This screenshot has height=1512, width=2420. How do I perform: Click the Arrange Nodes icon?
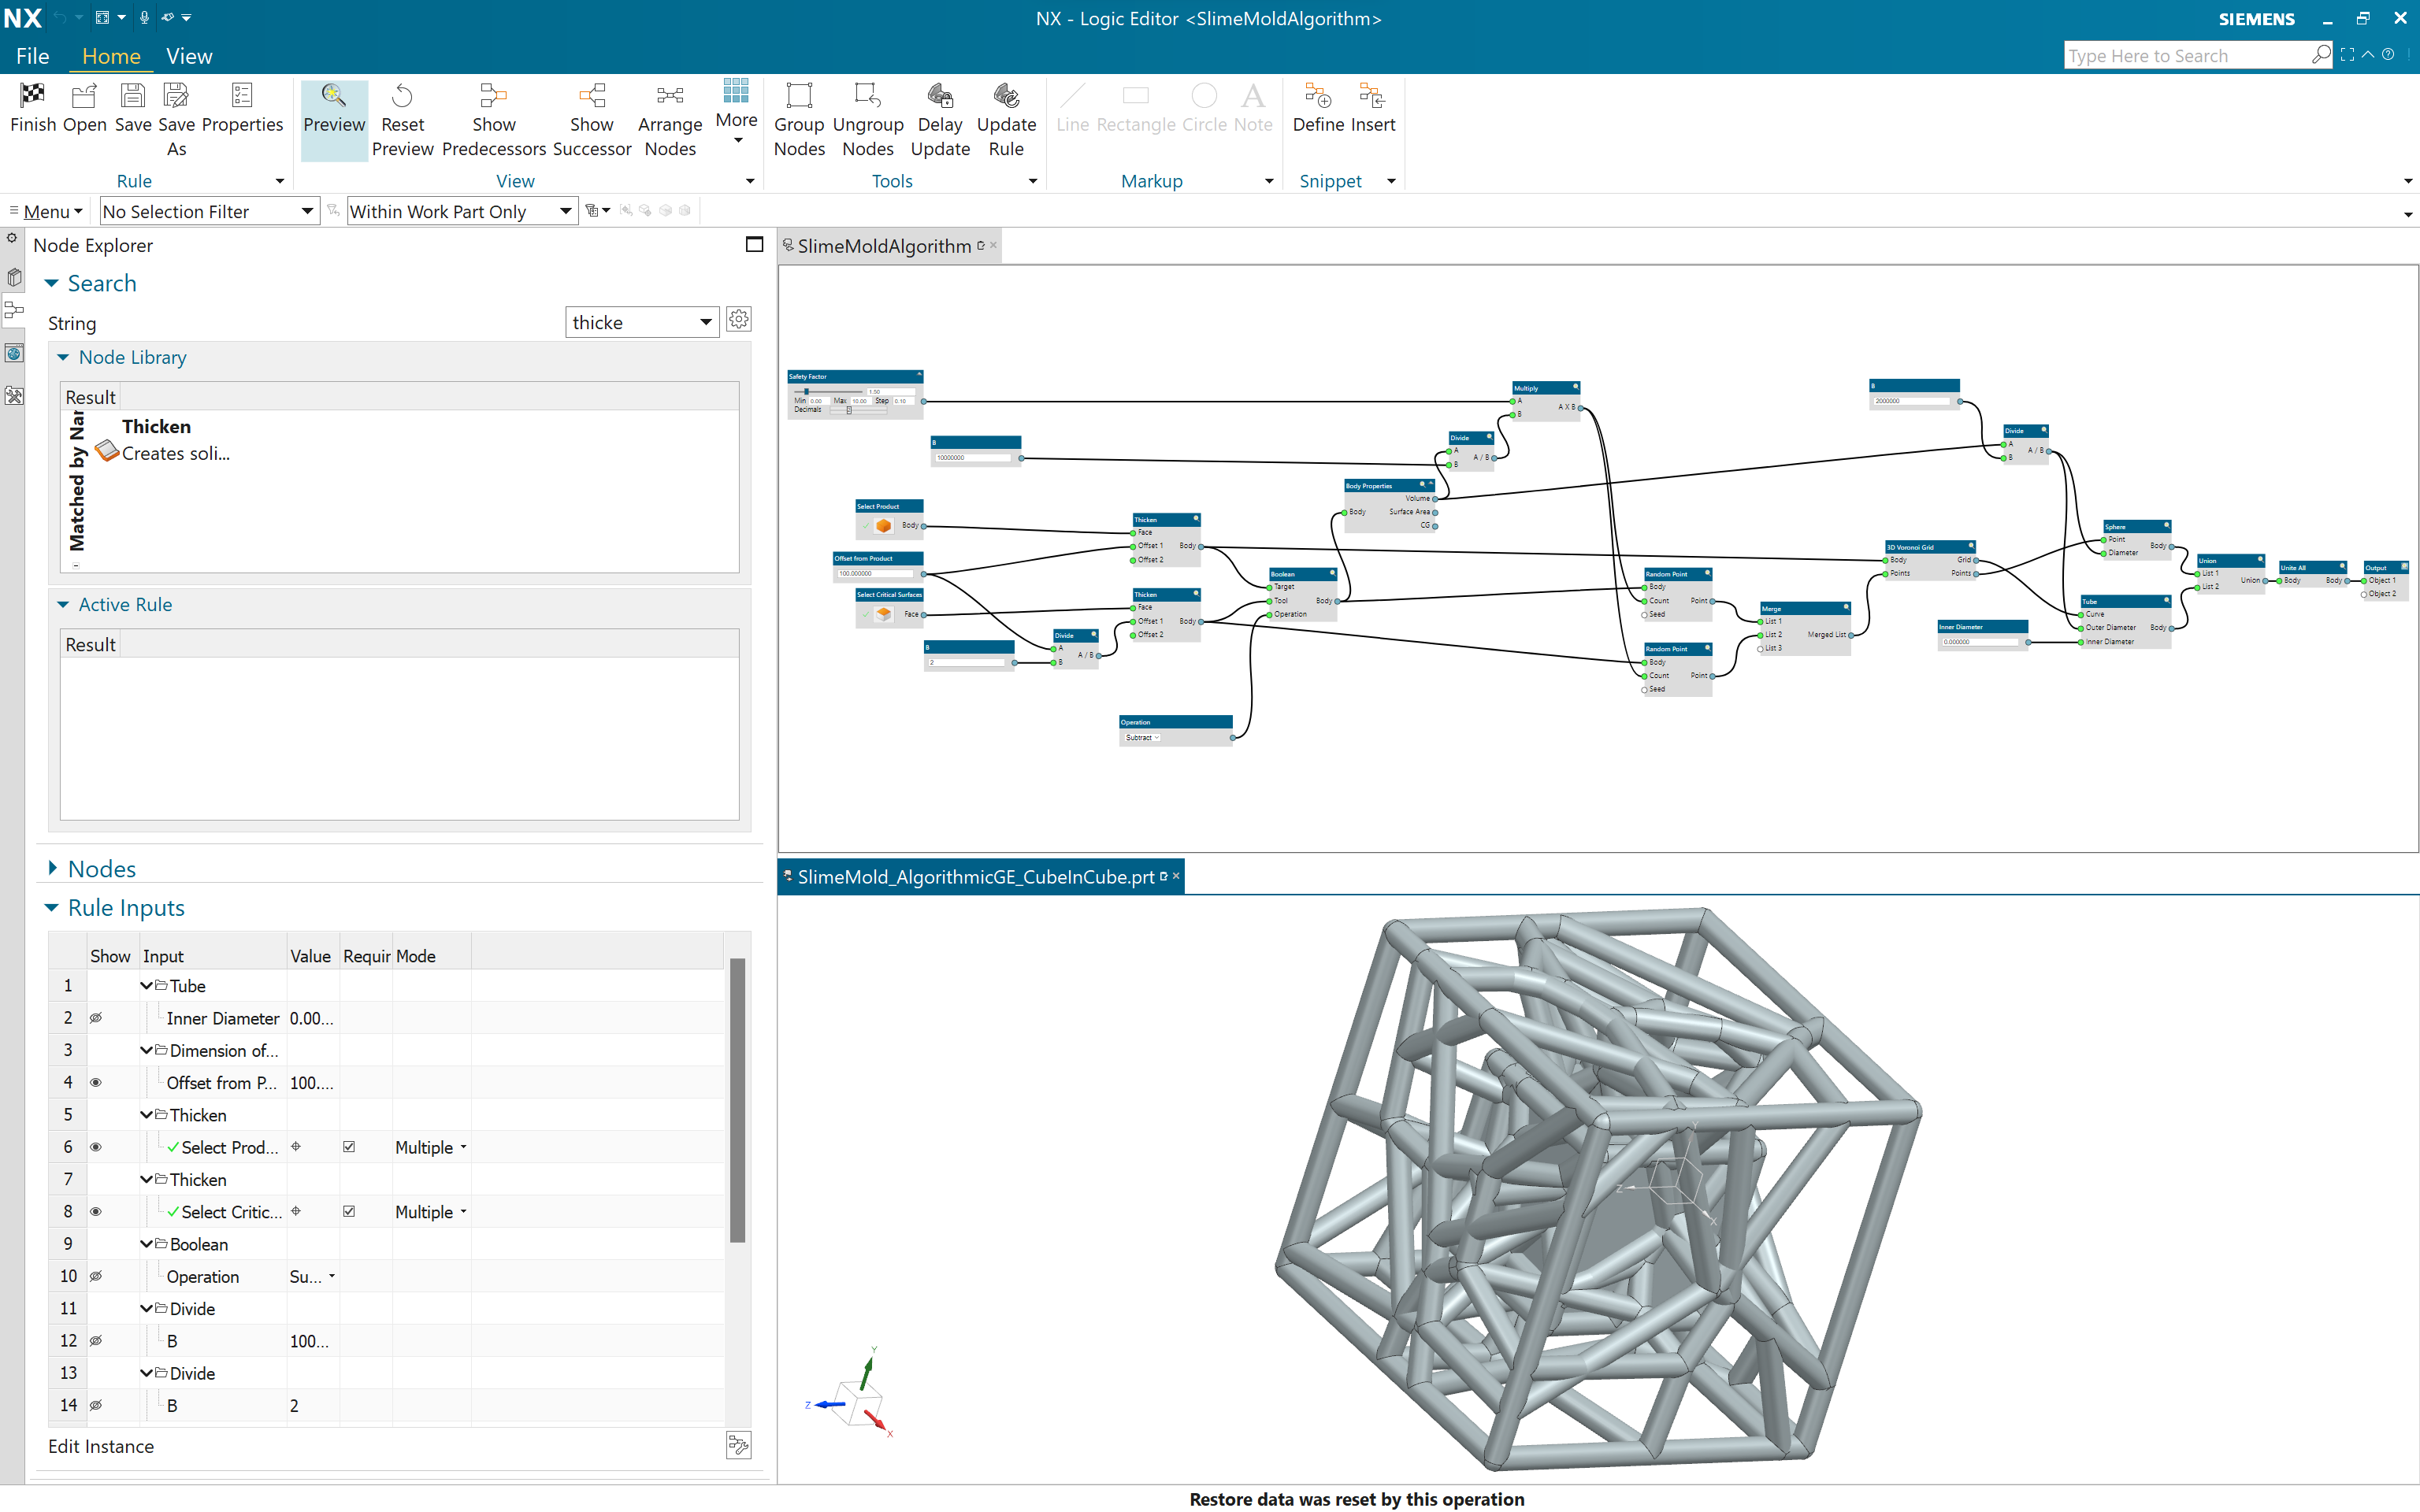pos(669,96)
